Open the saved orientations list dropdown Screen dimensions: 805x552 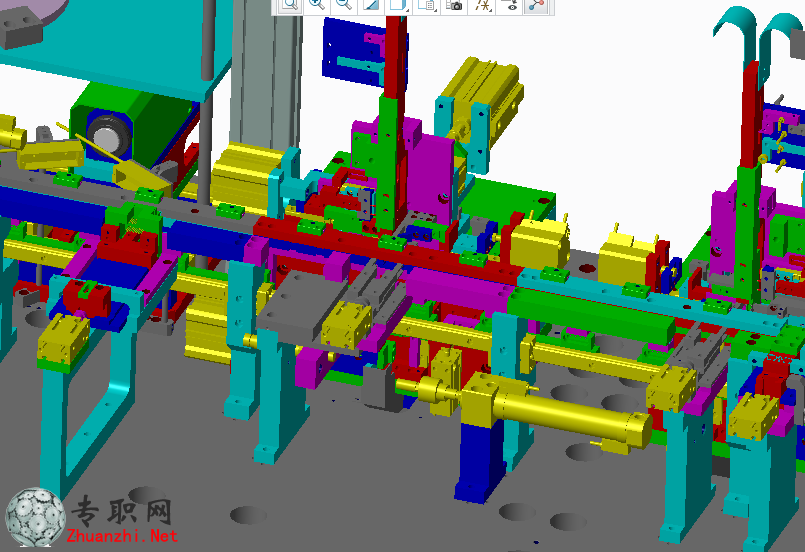pos(426,5)
